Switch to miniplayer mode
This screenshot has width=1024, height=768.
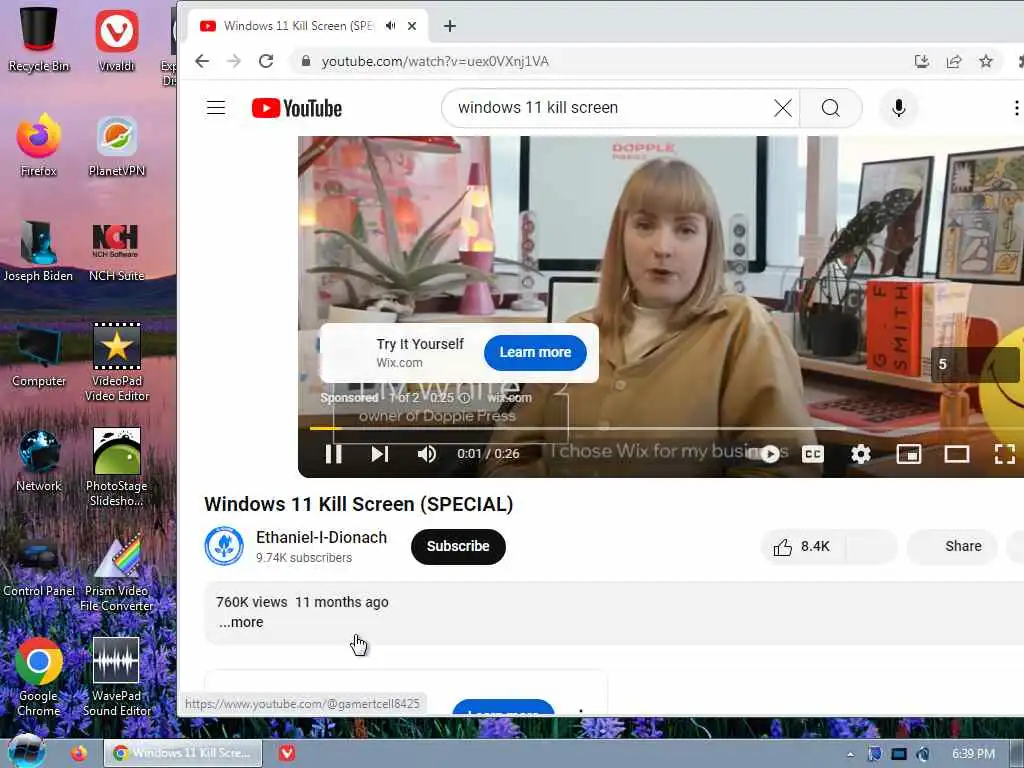tap(908, 453)
